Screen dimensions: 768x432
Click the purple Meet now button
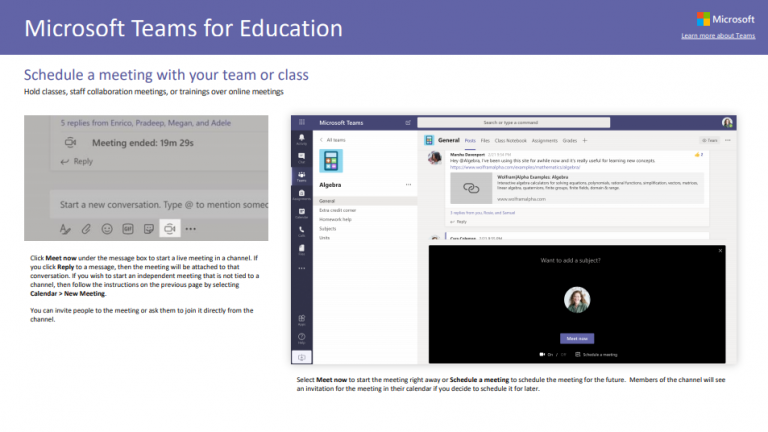tap(577, 338)
